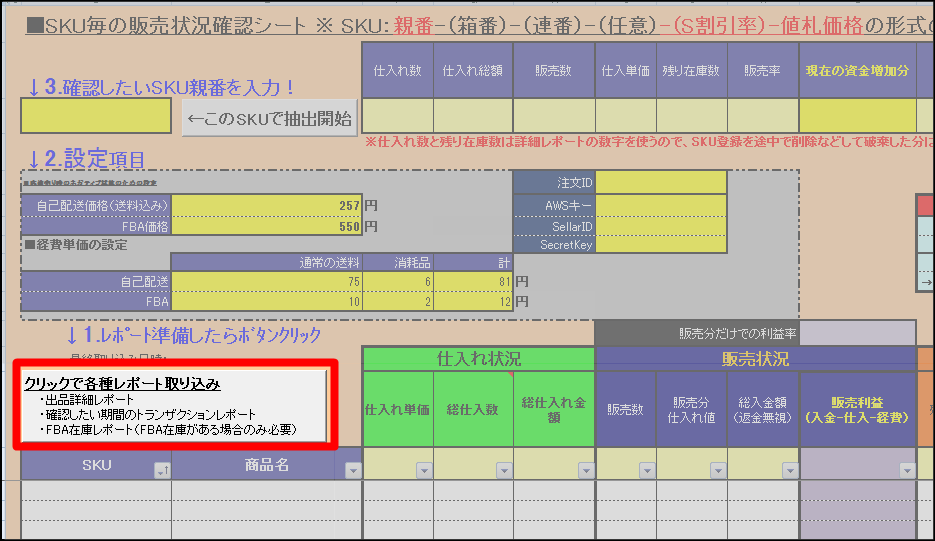Open the 商品名 column filter dropdown

[351, 470]
